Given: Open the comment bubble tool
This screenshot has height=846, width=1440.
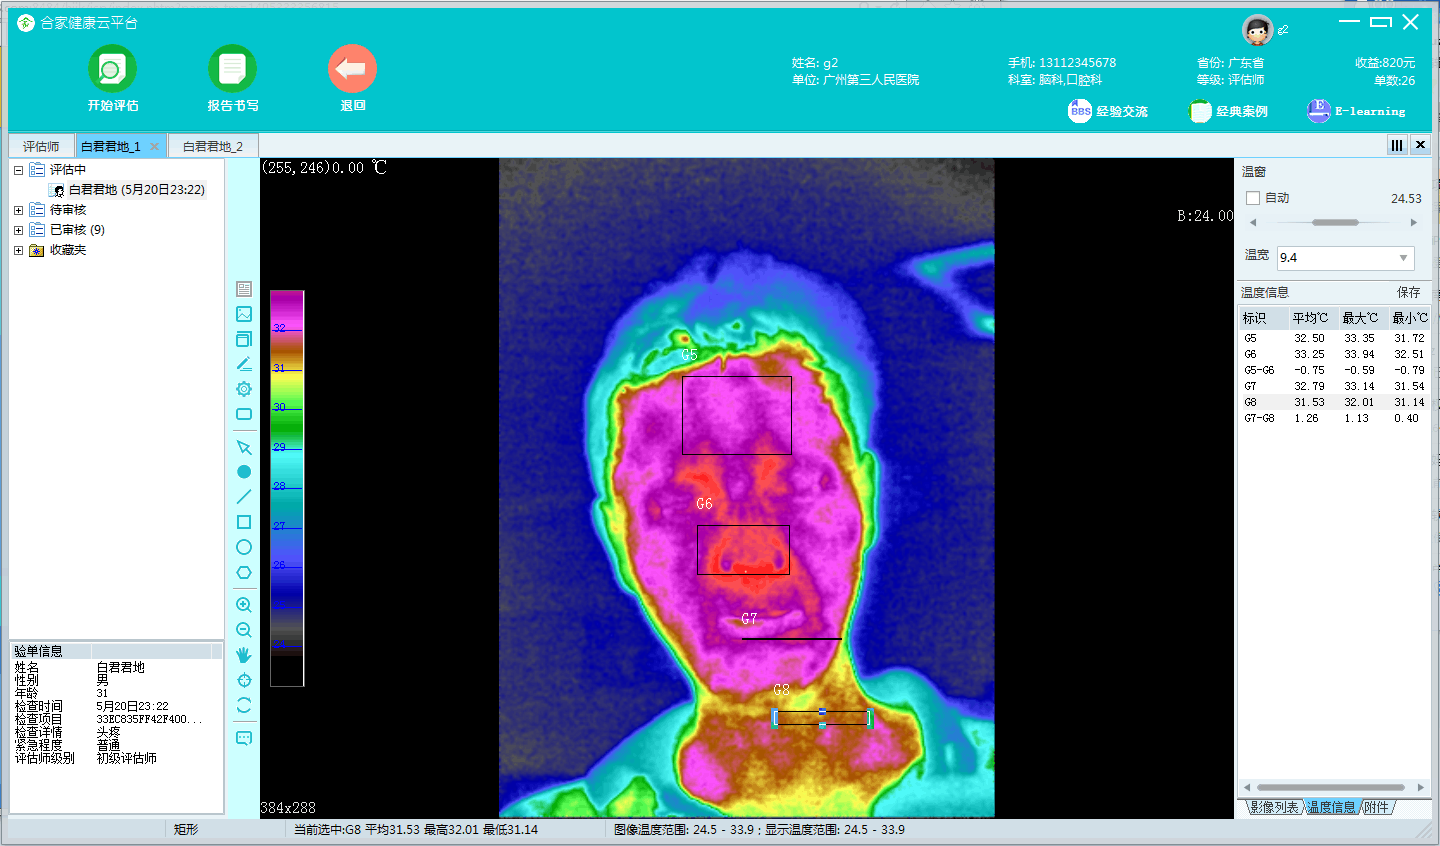Looking at the screenshot, I should coord(244,738).
